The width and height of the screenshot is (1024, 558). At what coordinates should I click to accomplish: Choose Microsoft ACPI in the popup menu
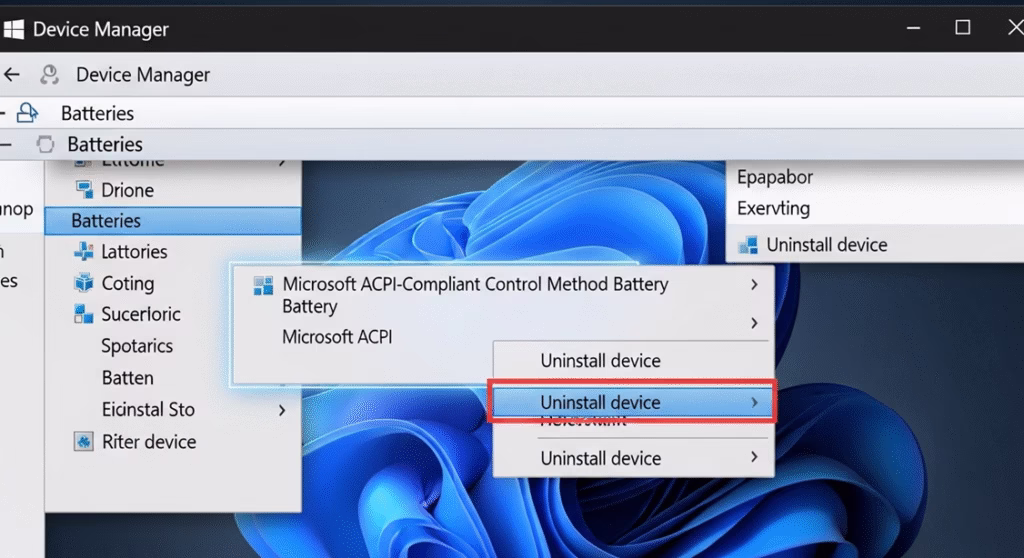pos(337,337)
